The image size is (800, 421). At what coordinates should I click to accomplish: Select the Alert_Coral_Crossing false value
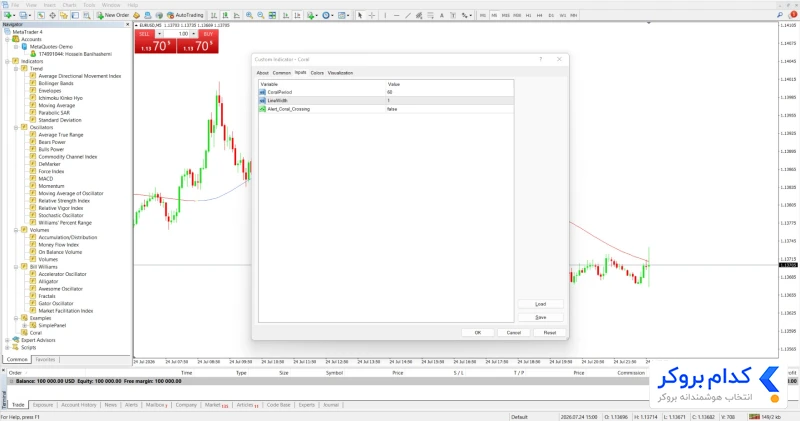[449, 109]
